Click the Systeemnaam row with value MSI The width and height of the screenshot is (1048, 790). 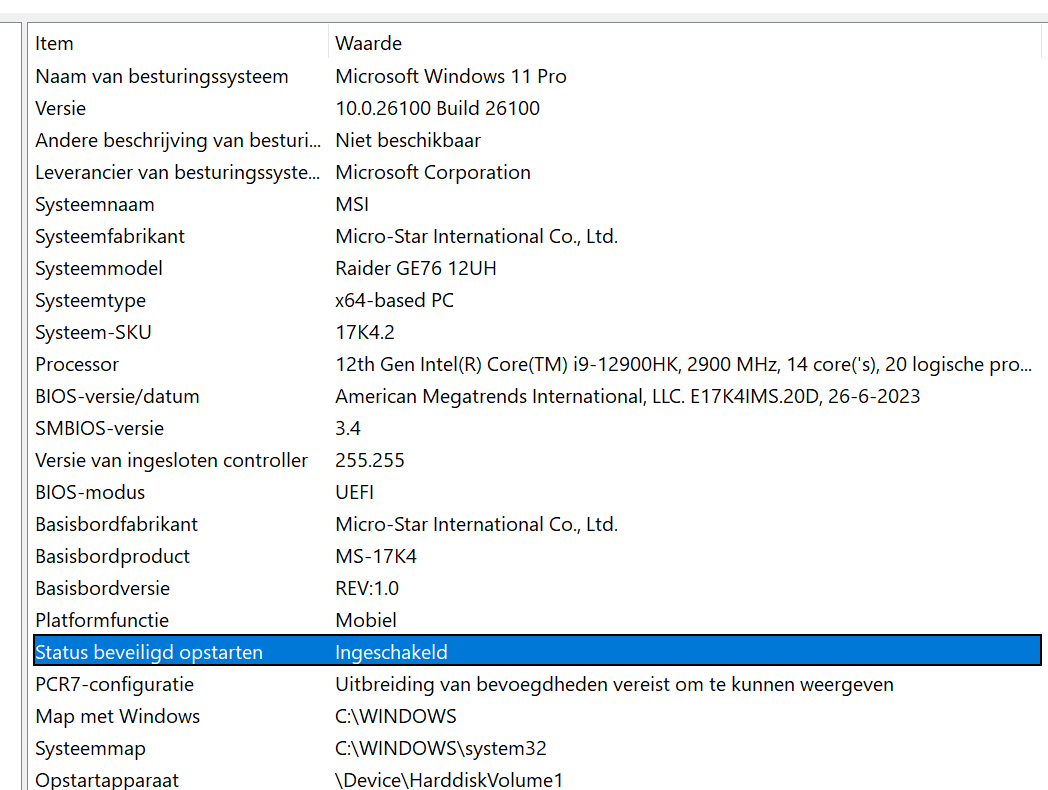95,204
